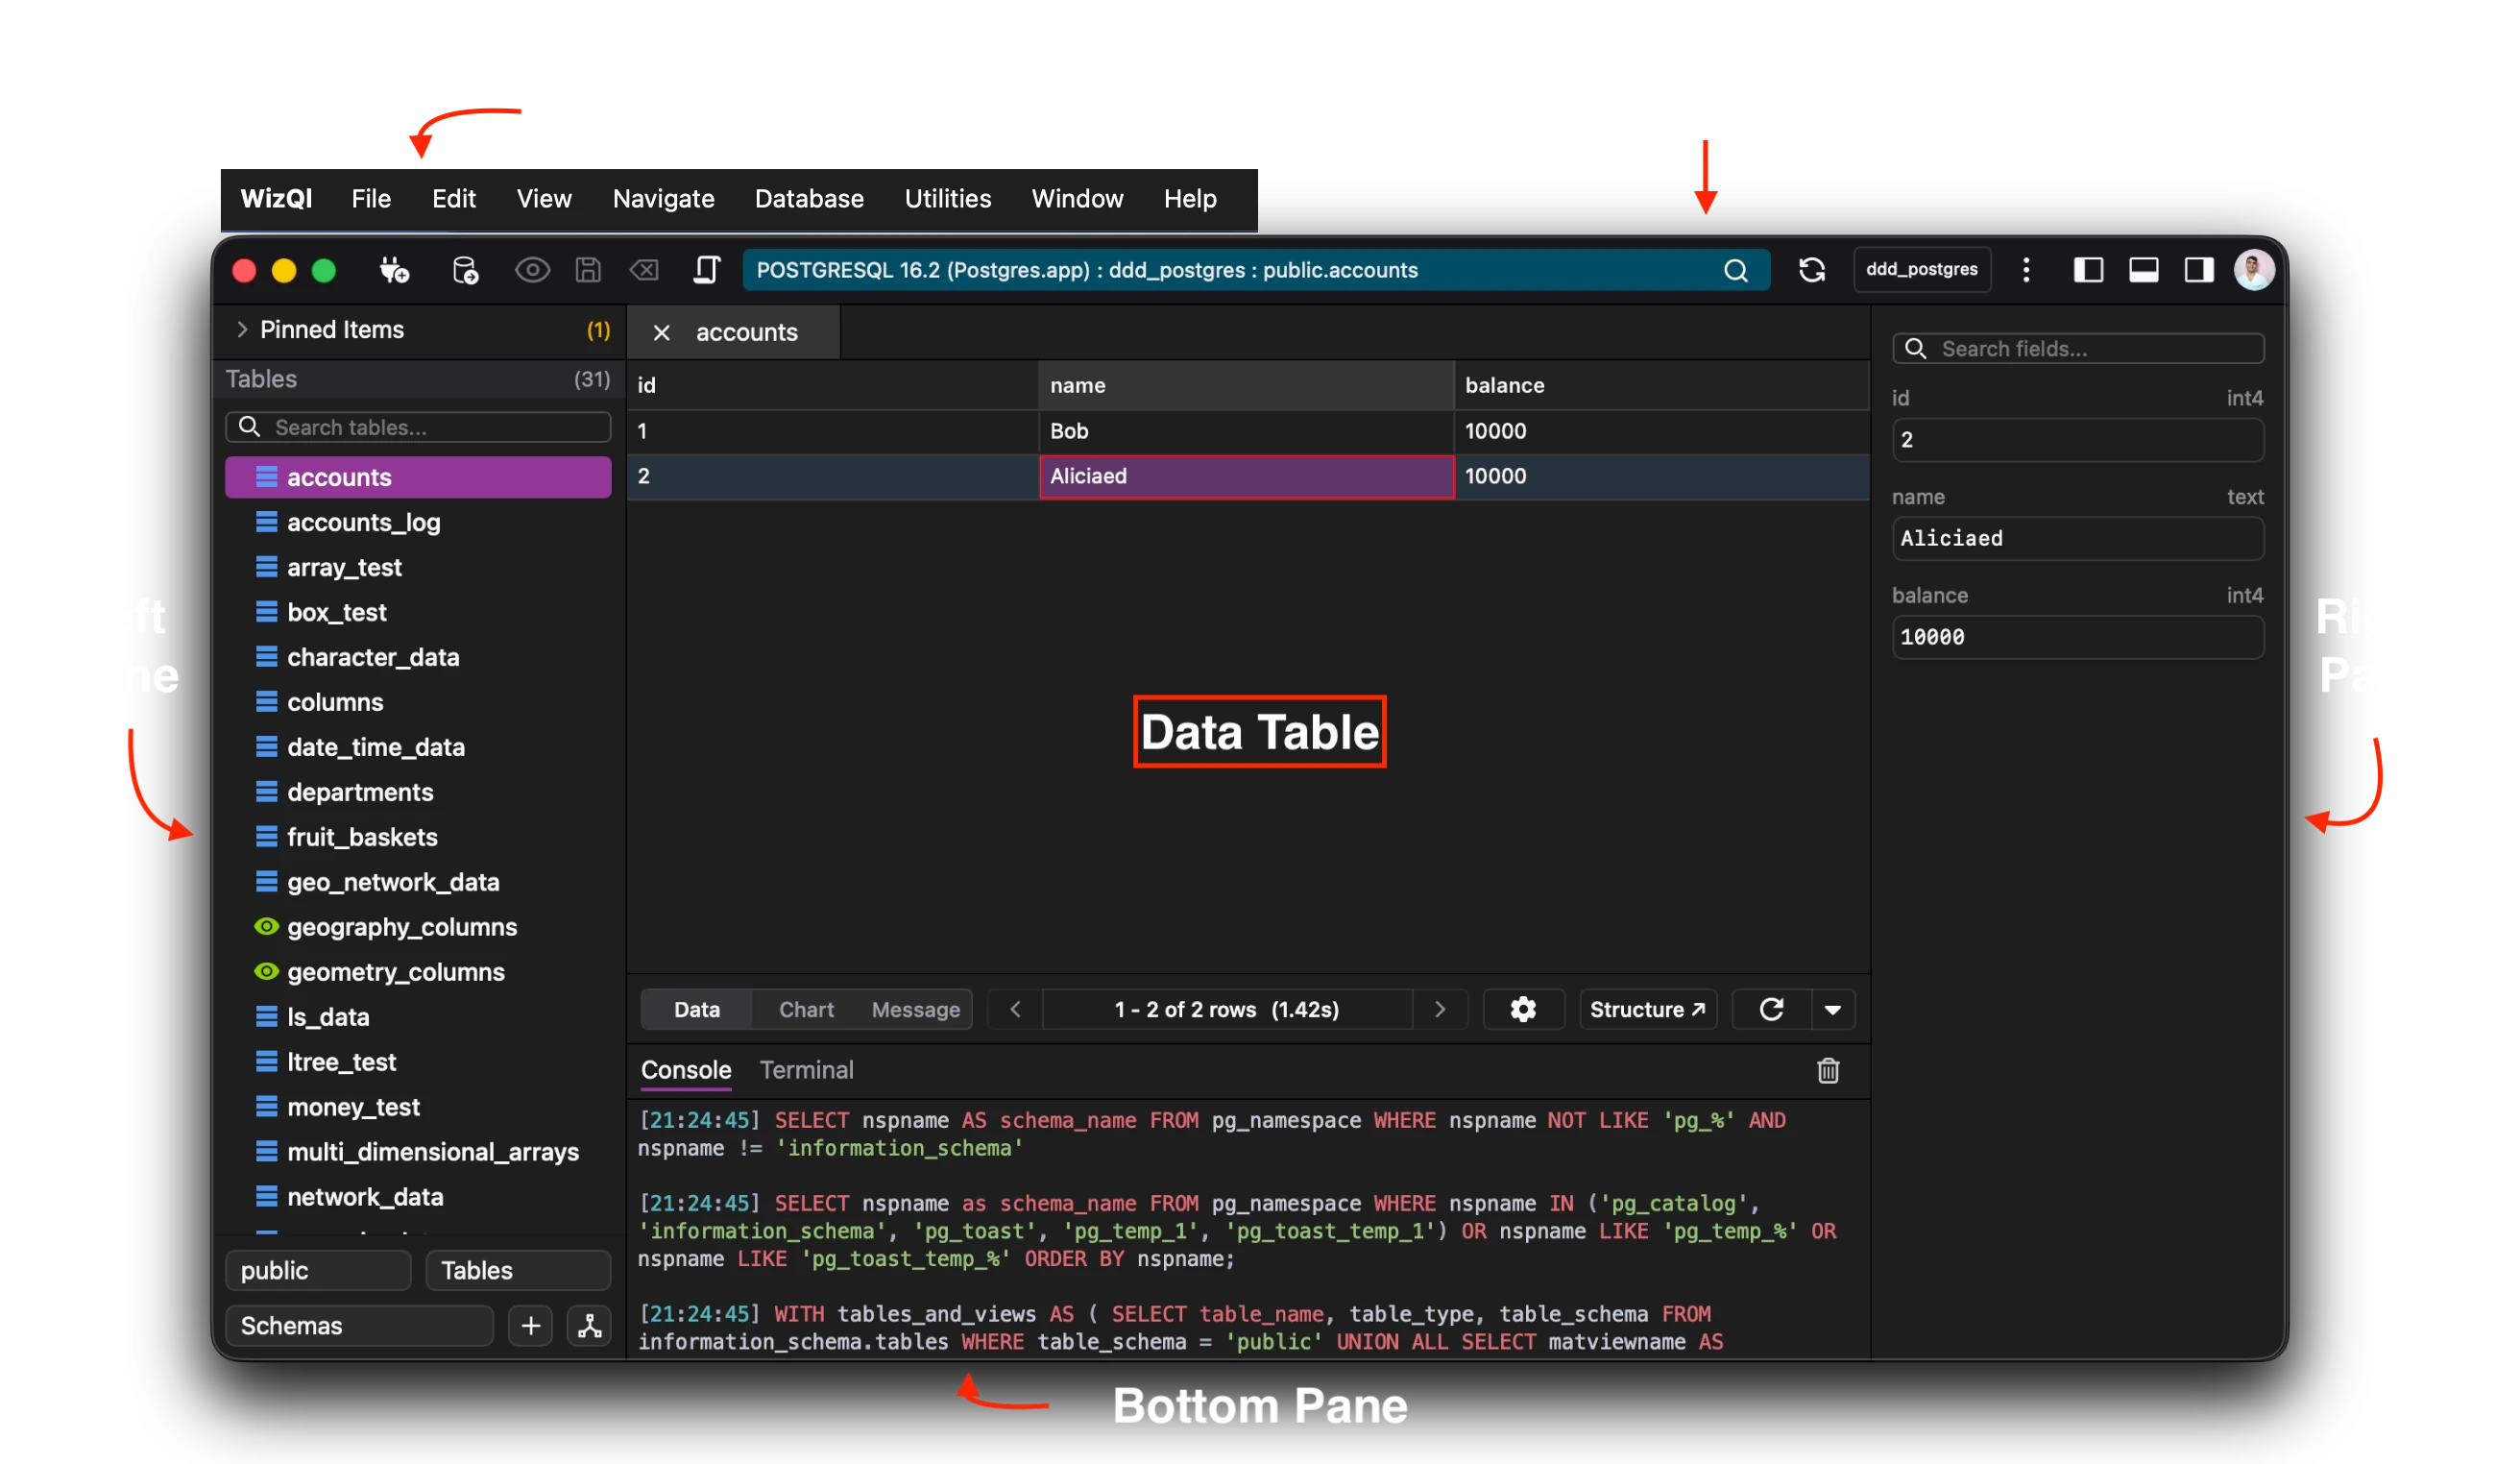Open the Database menu
This screenshot has height=1464, width=2520.
[x=809, y=199]
